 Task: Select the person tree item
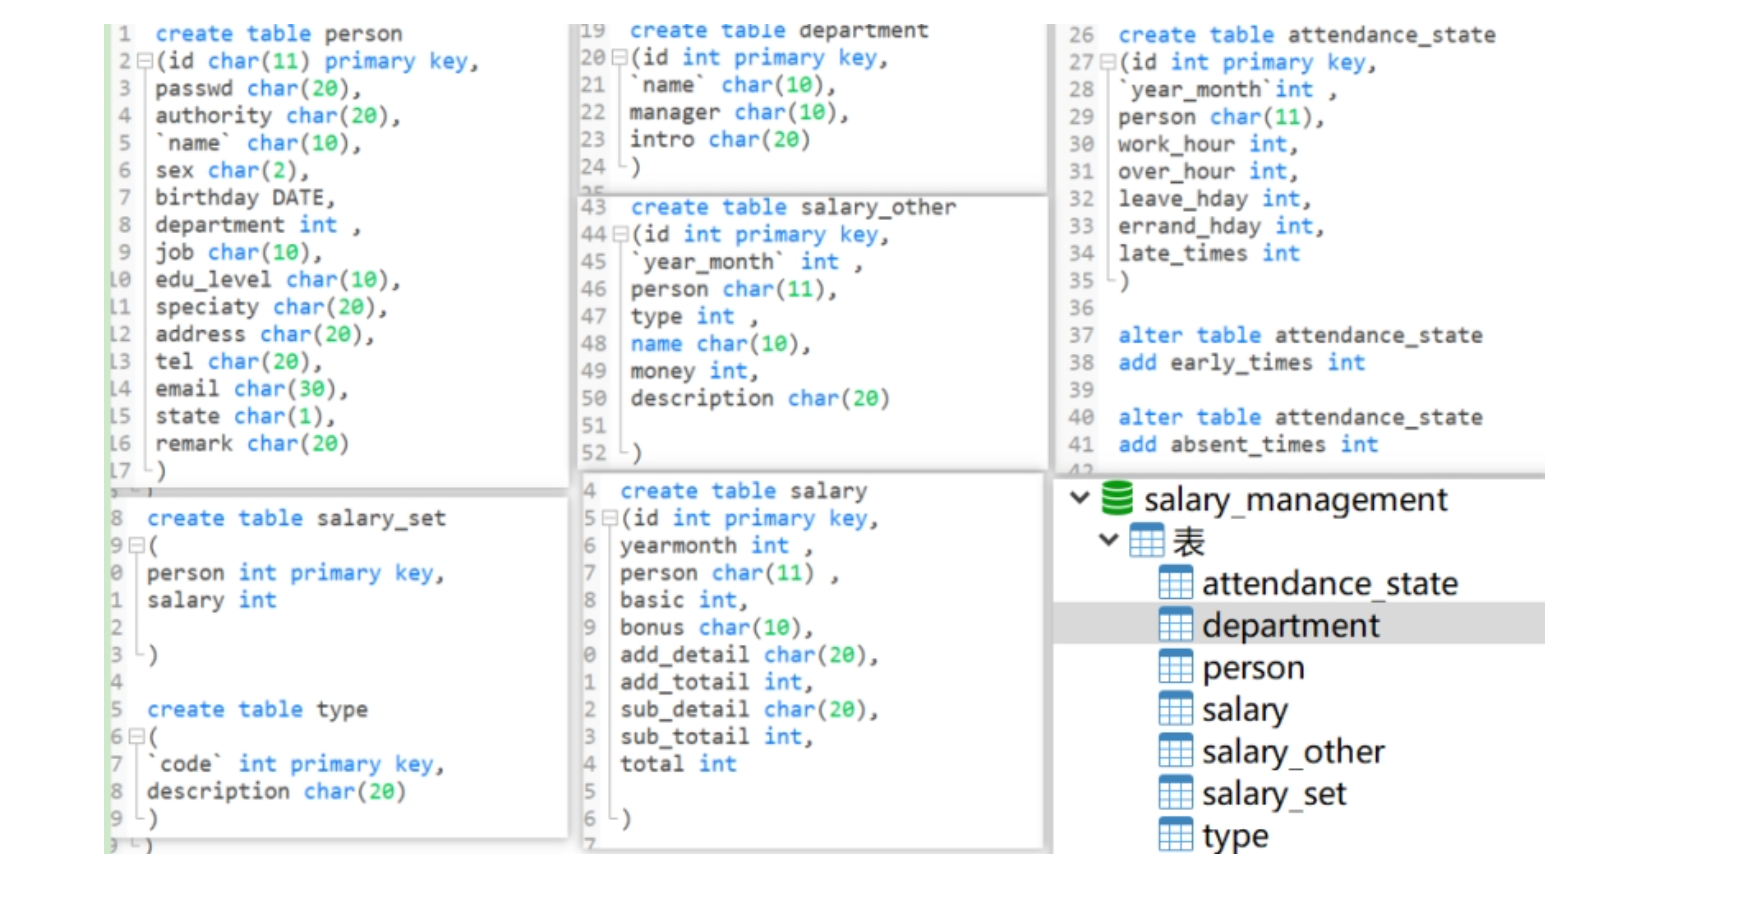pyautogui.click(x=1253, y=667)
